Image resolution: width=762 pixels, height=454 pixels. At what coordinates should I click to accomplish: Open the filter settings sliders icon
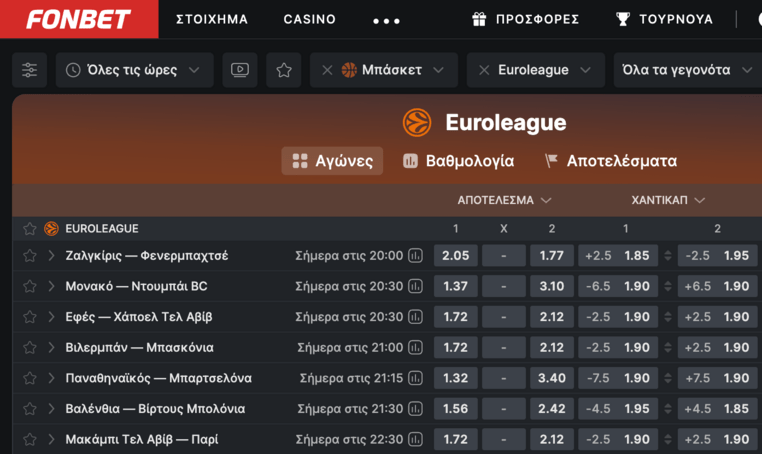29,70
